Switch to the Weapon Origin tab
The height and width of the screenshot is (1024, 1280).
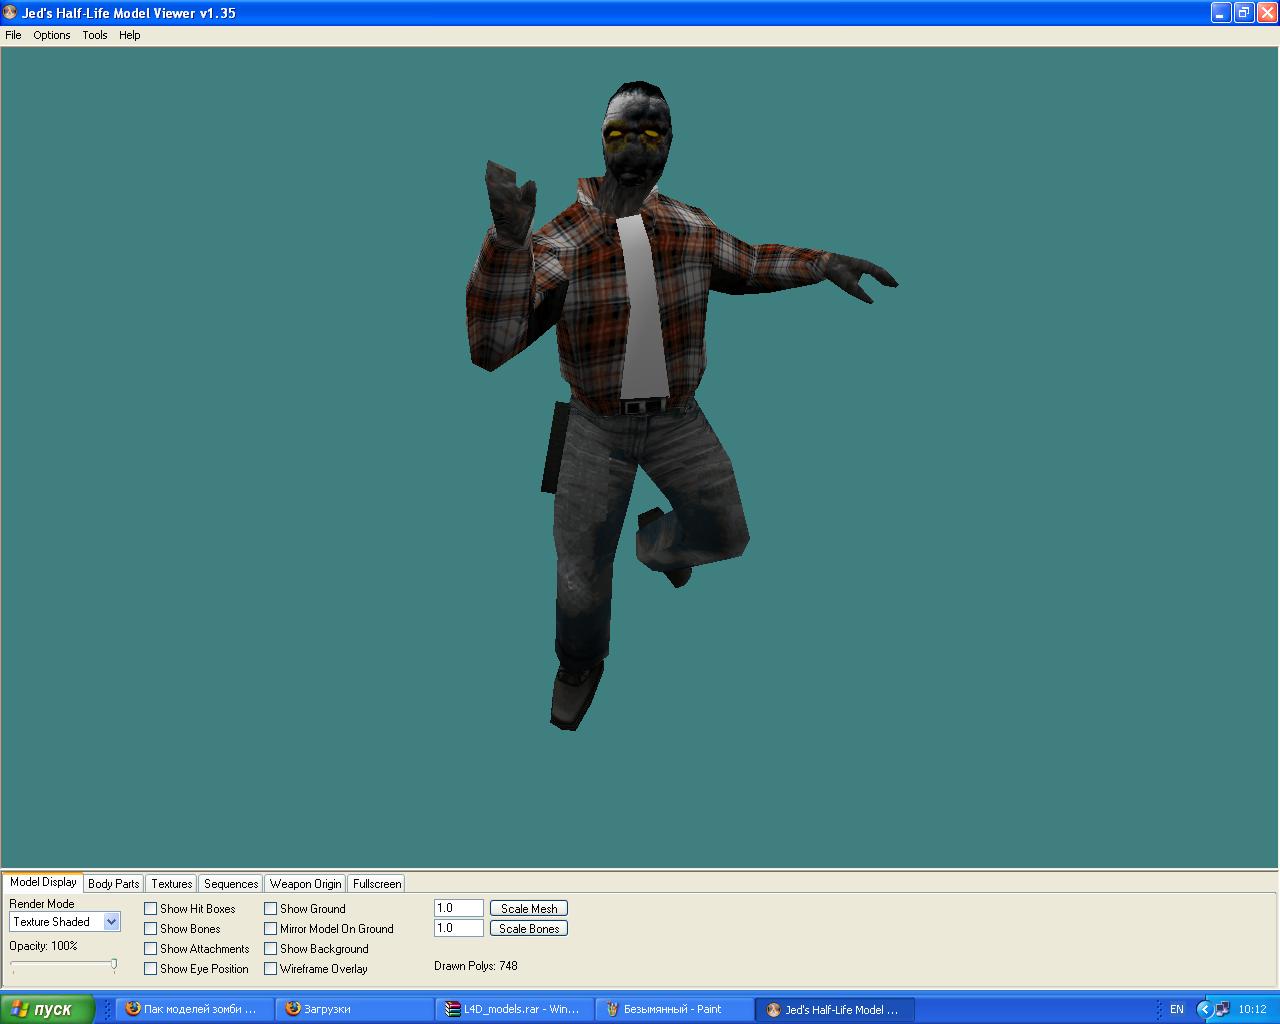pyautogui.click(x=305, y=884)
